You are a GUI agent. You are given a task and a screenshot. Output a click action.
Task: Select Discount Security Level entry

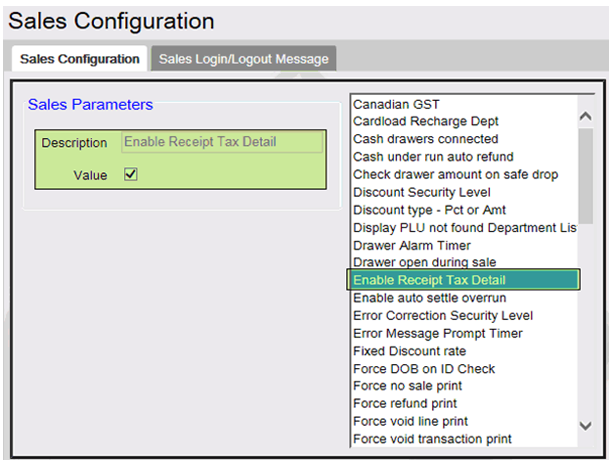pyautogui.click(x=421, y=192)
